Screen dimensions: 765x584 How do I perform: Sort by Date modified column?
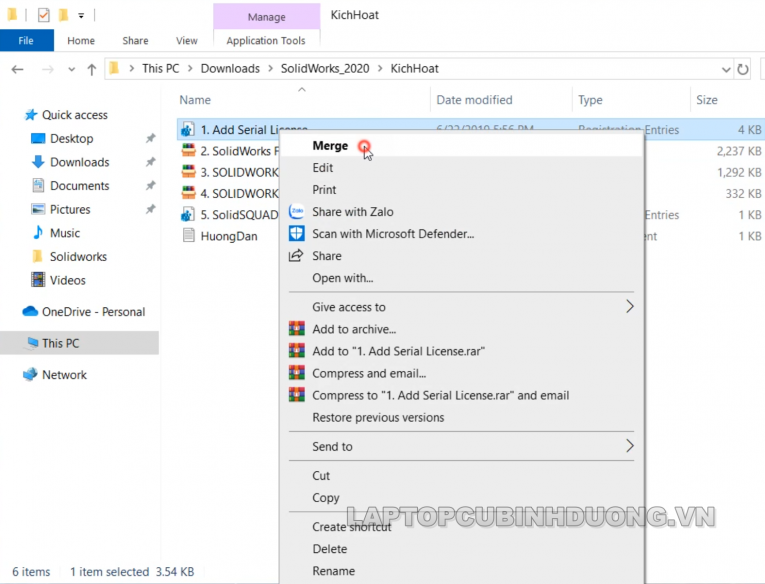pyautogui.click(x=474, y=100)
